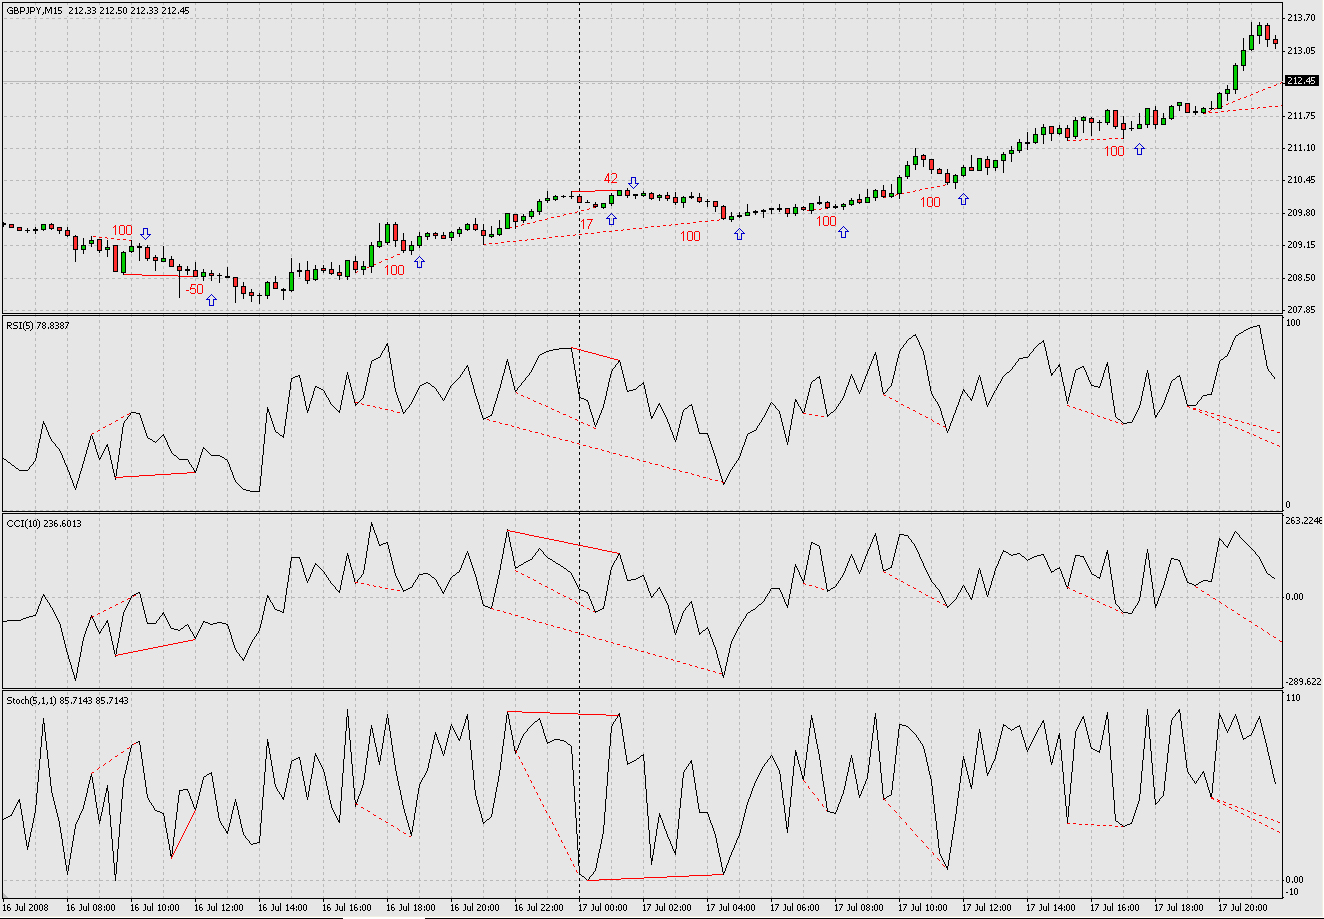Click the 16 Jul 14:00 time label
Screen dimensions: 1324x919
pyautogui.click(x=282, y=908)
